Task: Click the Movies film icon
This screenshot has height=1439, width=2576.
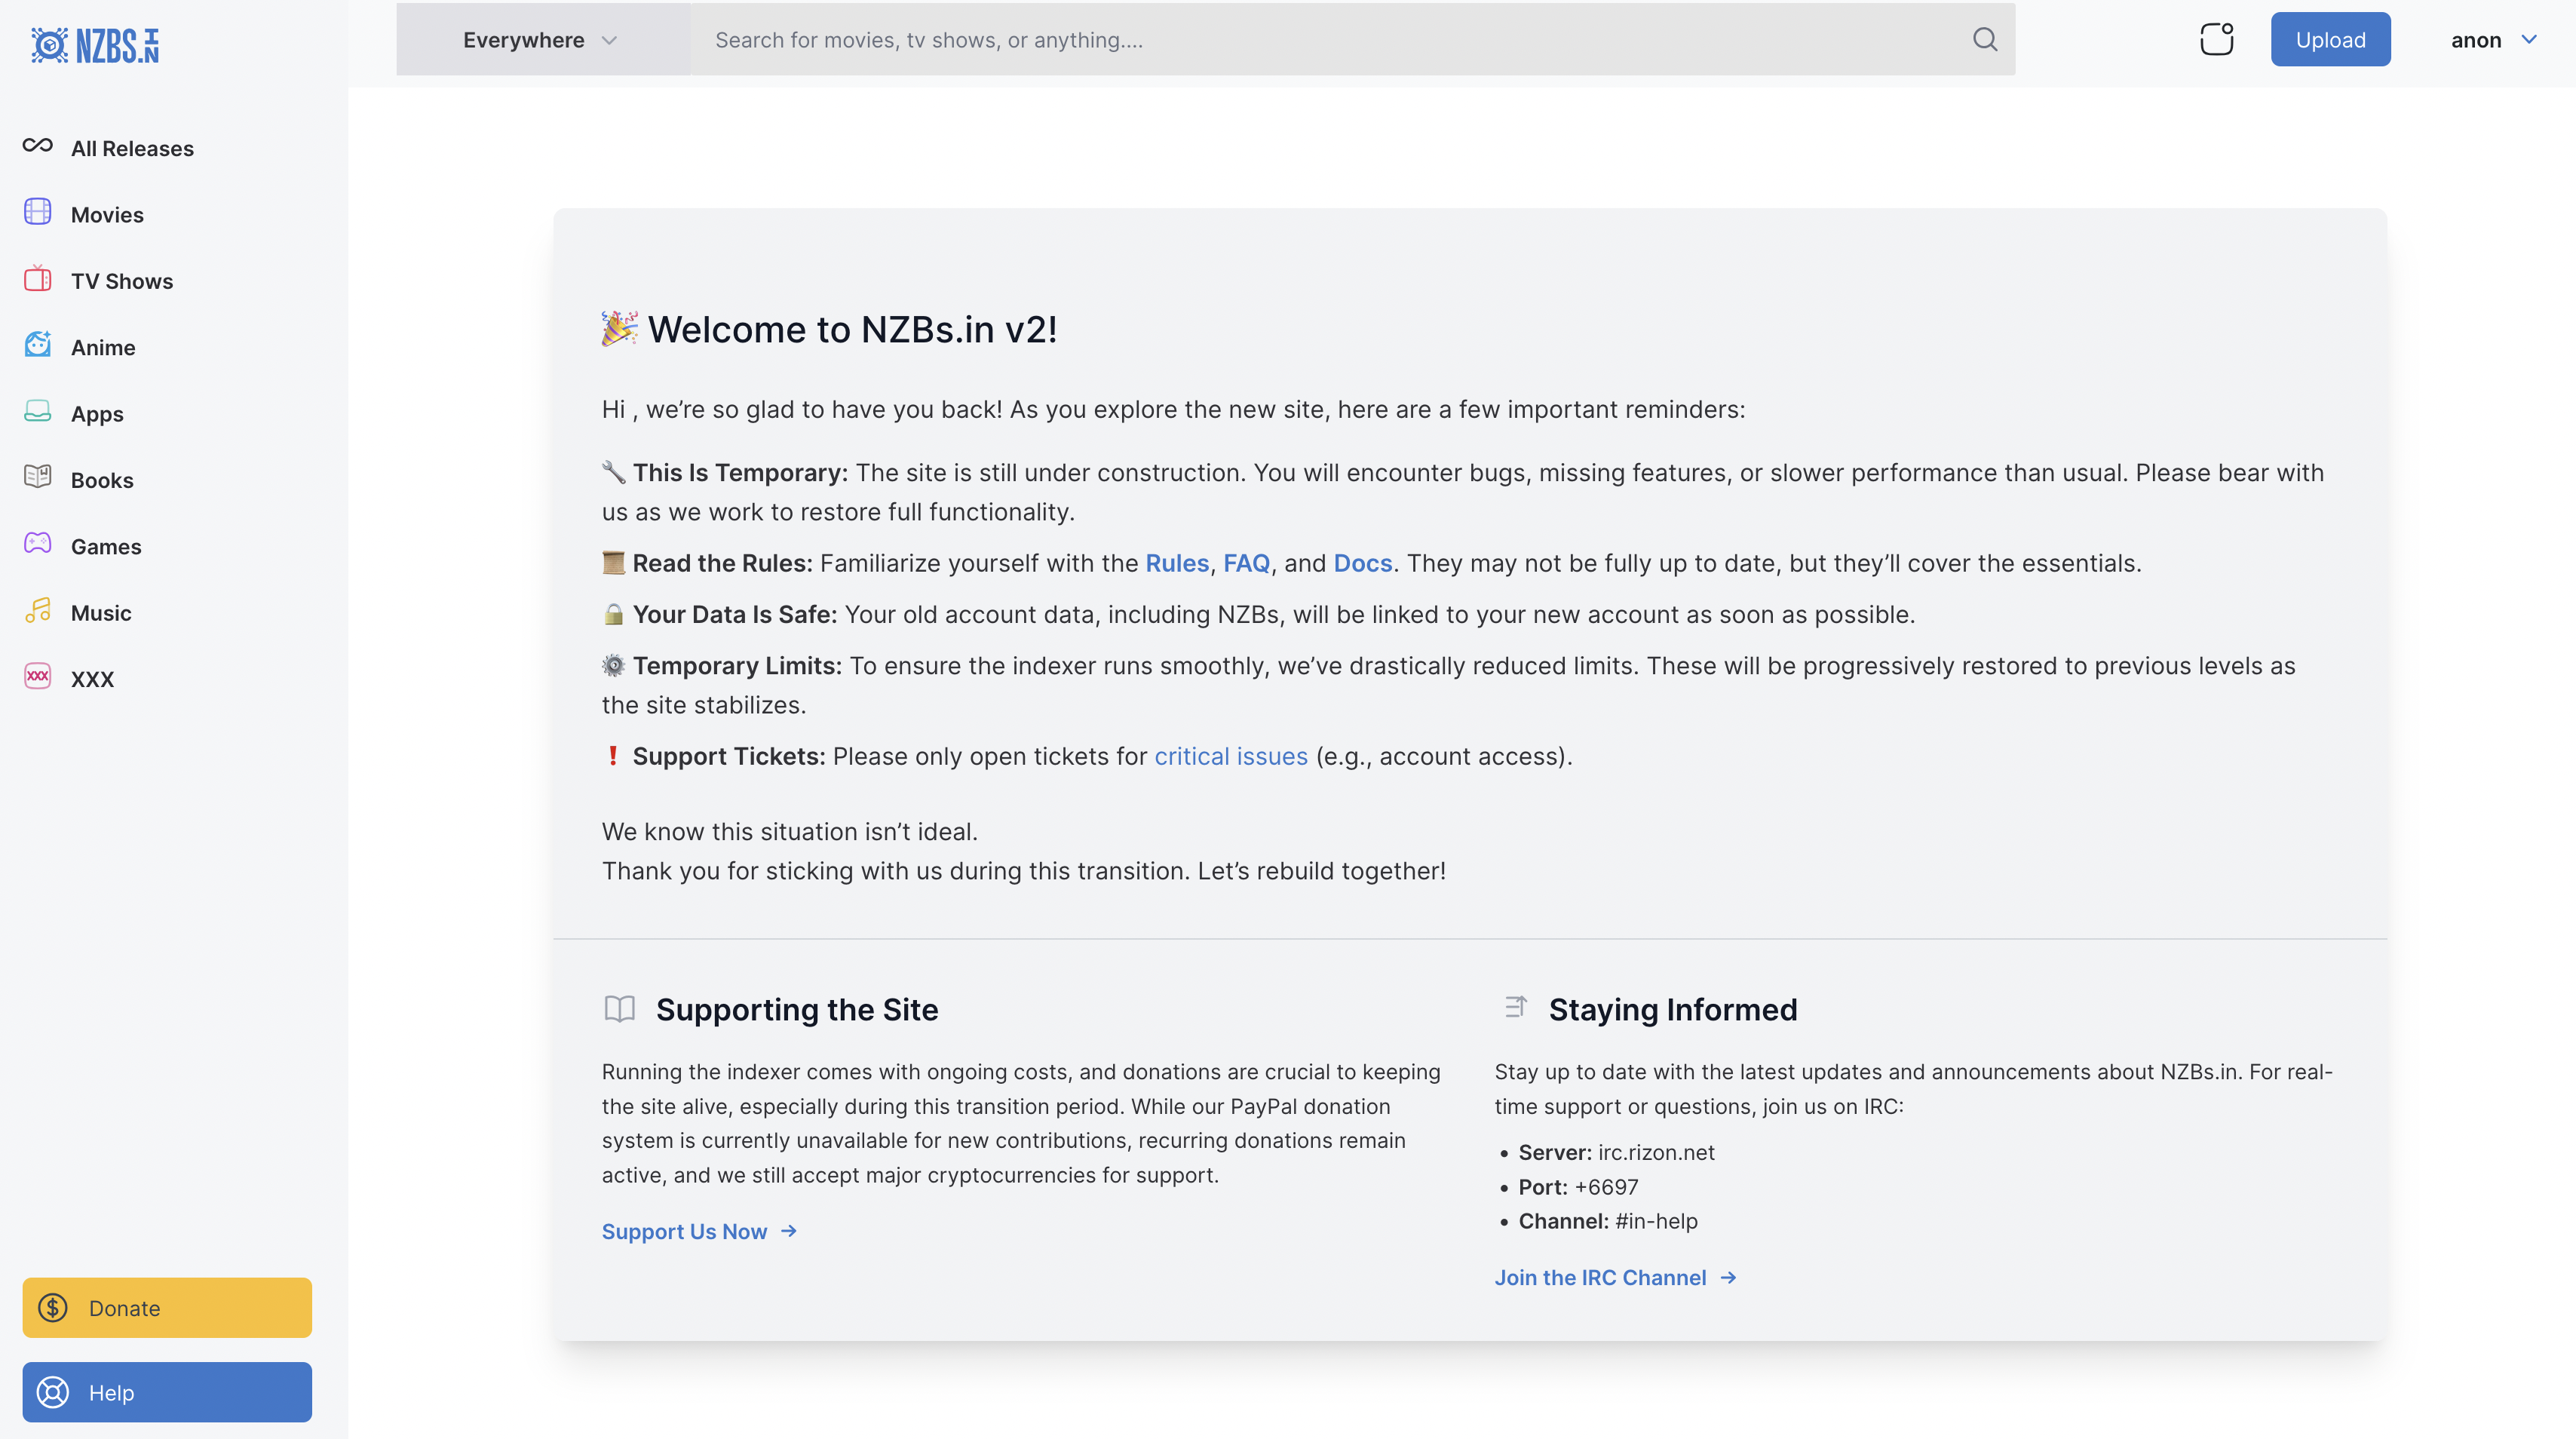Action: (38, 212)
